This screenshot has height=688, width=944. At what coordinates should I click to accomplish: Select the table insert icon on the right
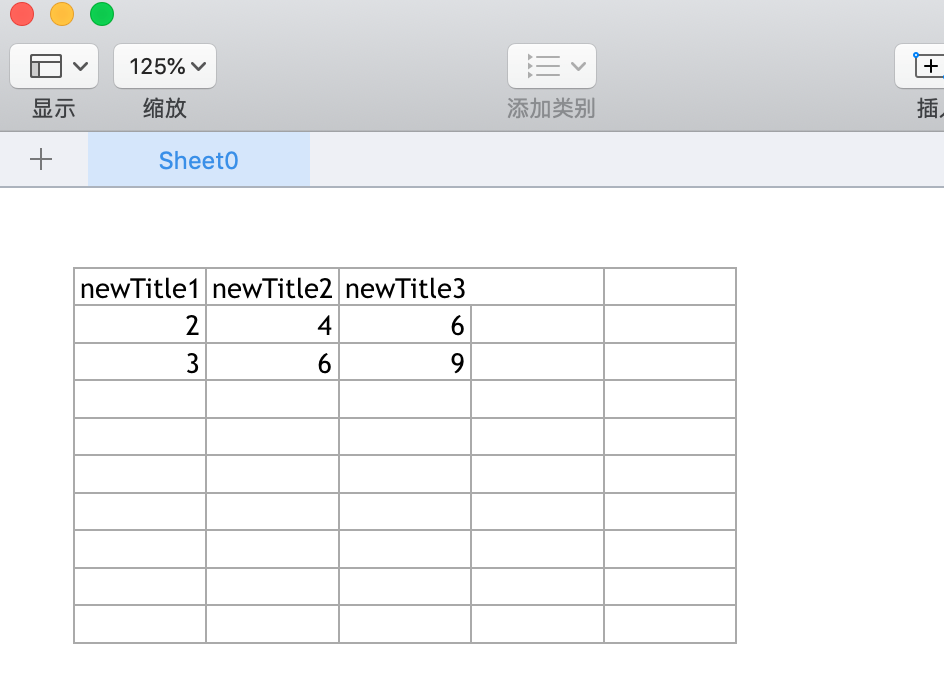point(930,65)
